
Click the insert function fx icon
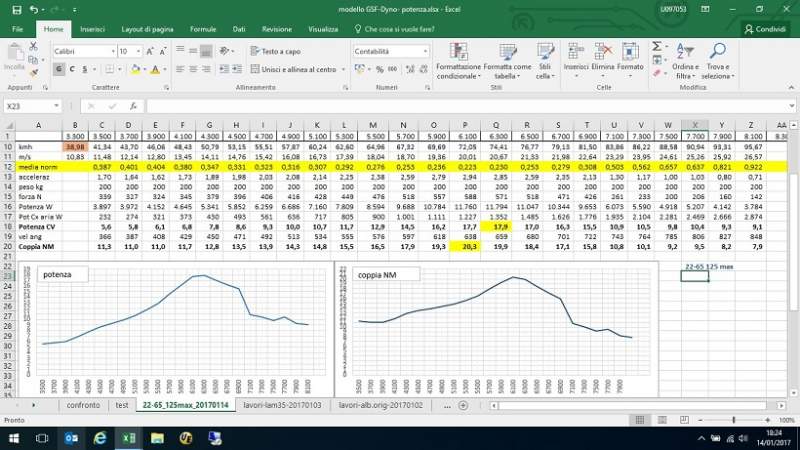[133, 106]
